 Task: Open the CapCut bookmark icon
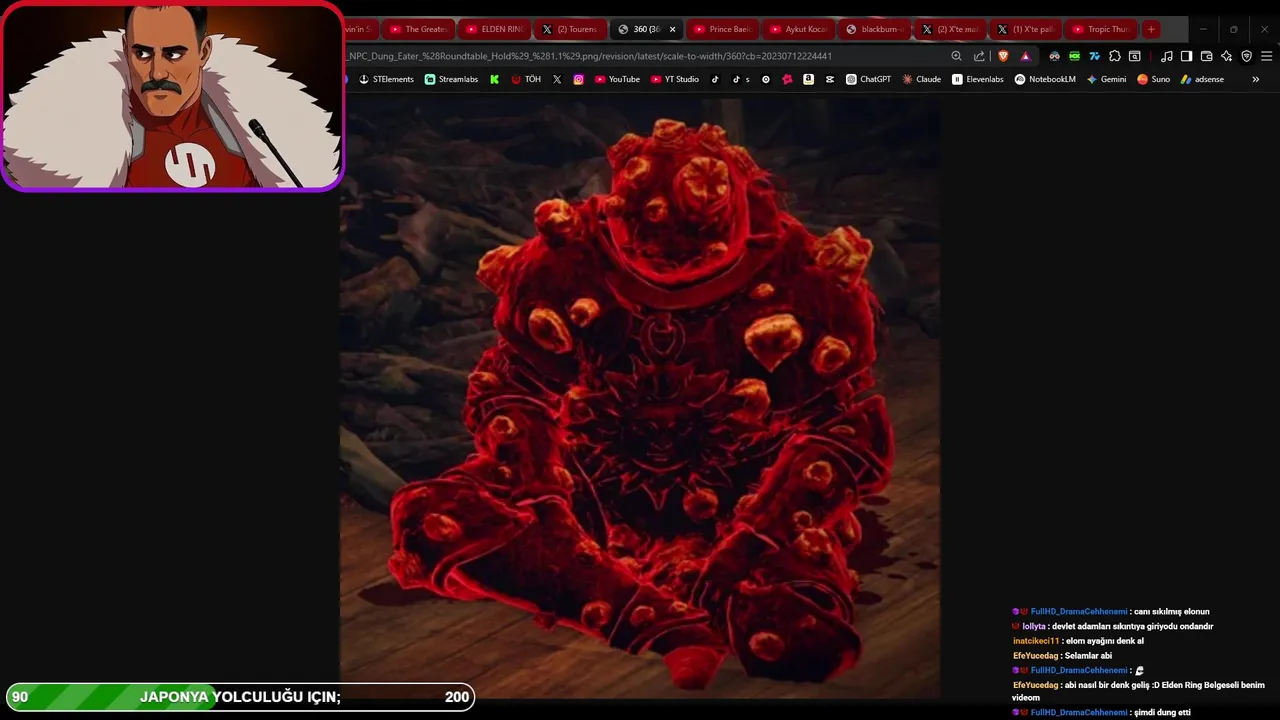830,79
